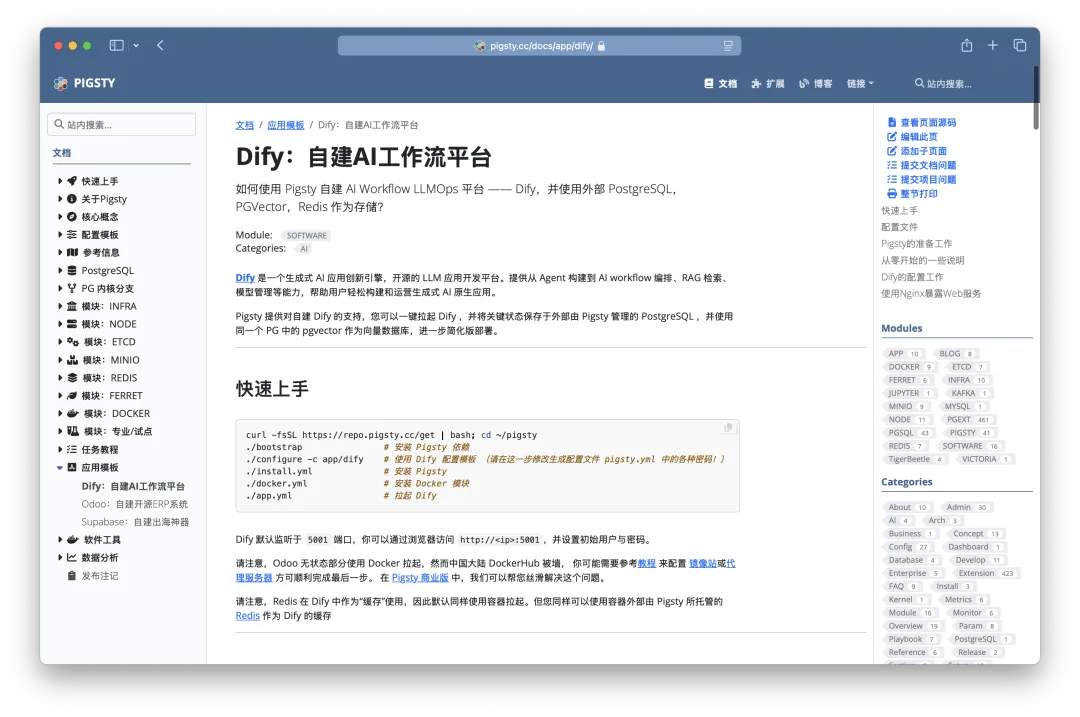Viewport: 1080px width, 717px height.
Task: Click the list icon beside 任务教程
Action: pos(72,449)
